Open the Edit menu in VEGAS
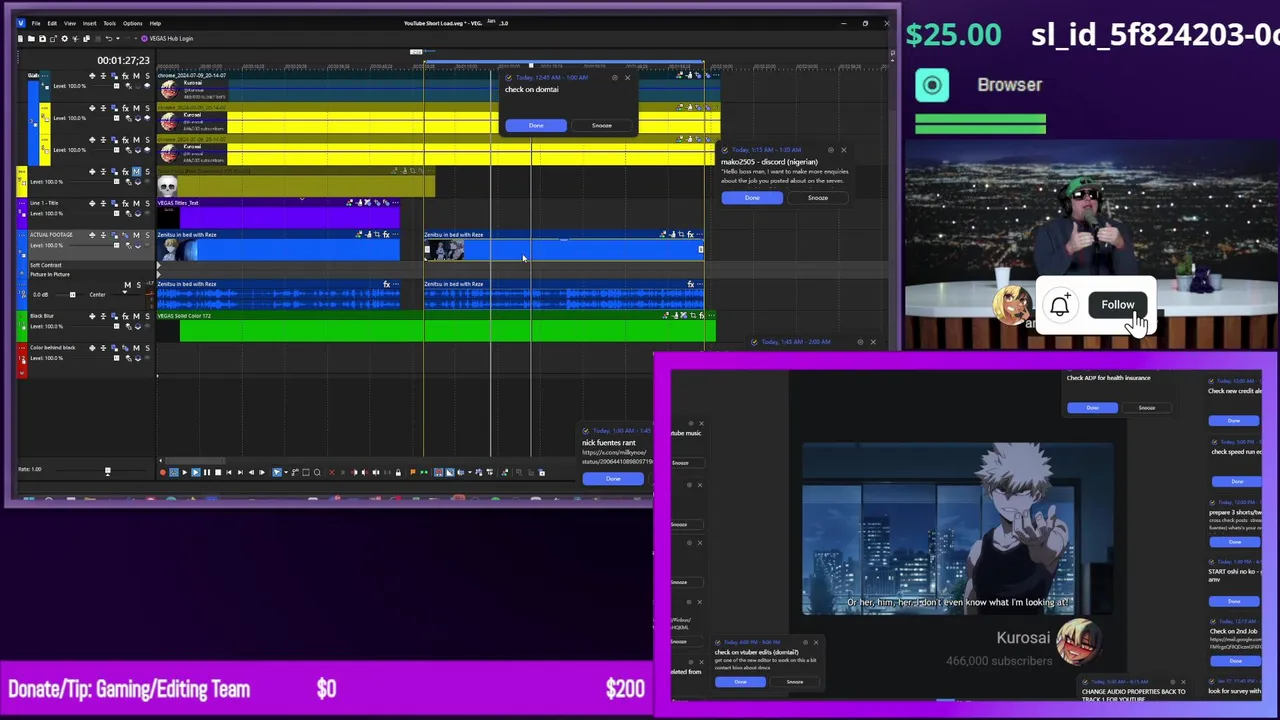This screenshot has width=1280, height=720. 52,23
